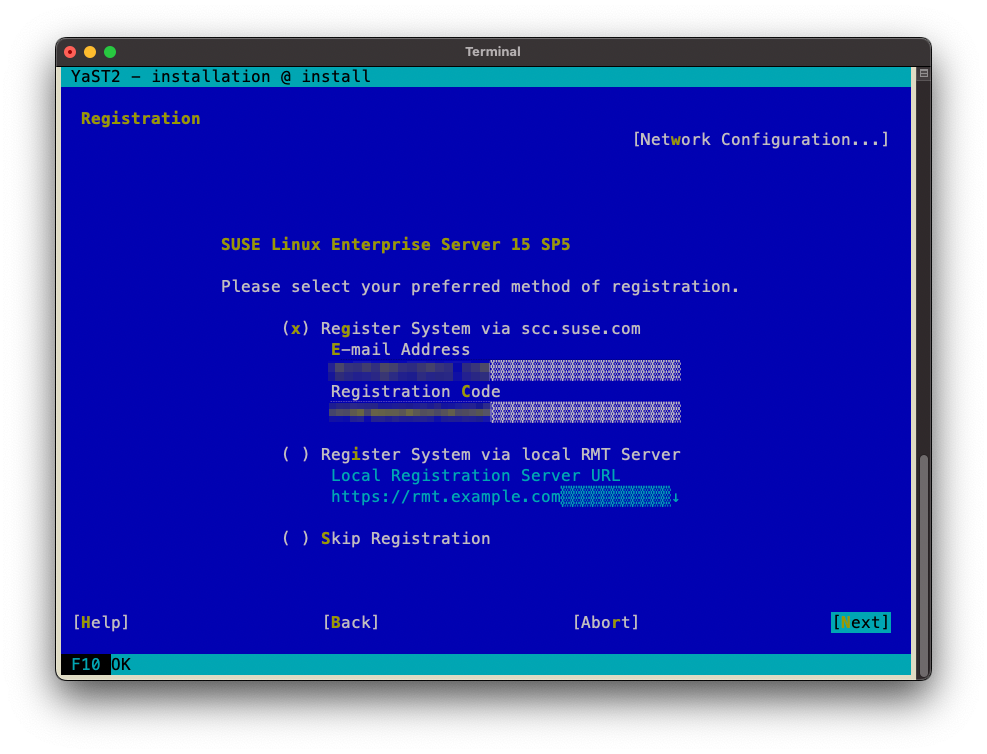Focus the Registration Code input field
Viewport: 987px width, 754px height.
point(505,412)
